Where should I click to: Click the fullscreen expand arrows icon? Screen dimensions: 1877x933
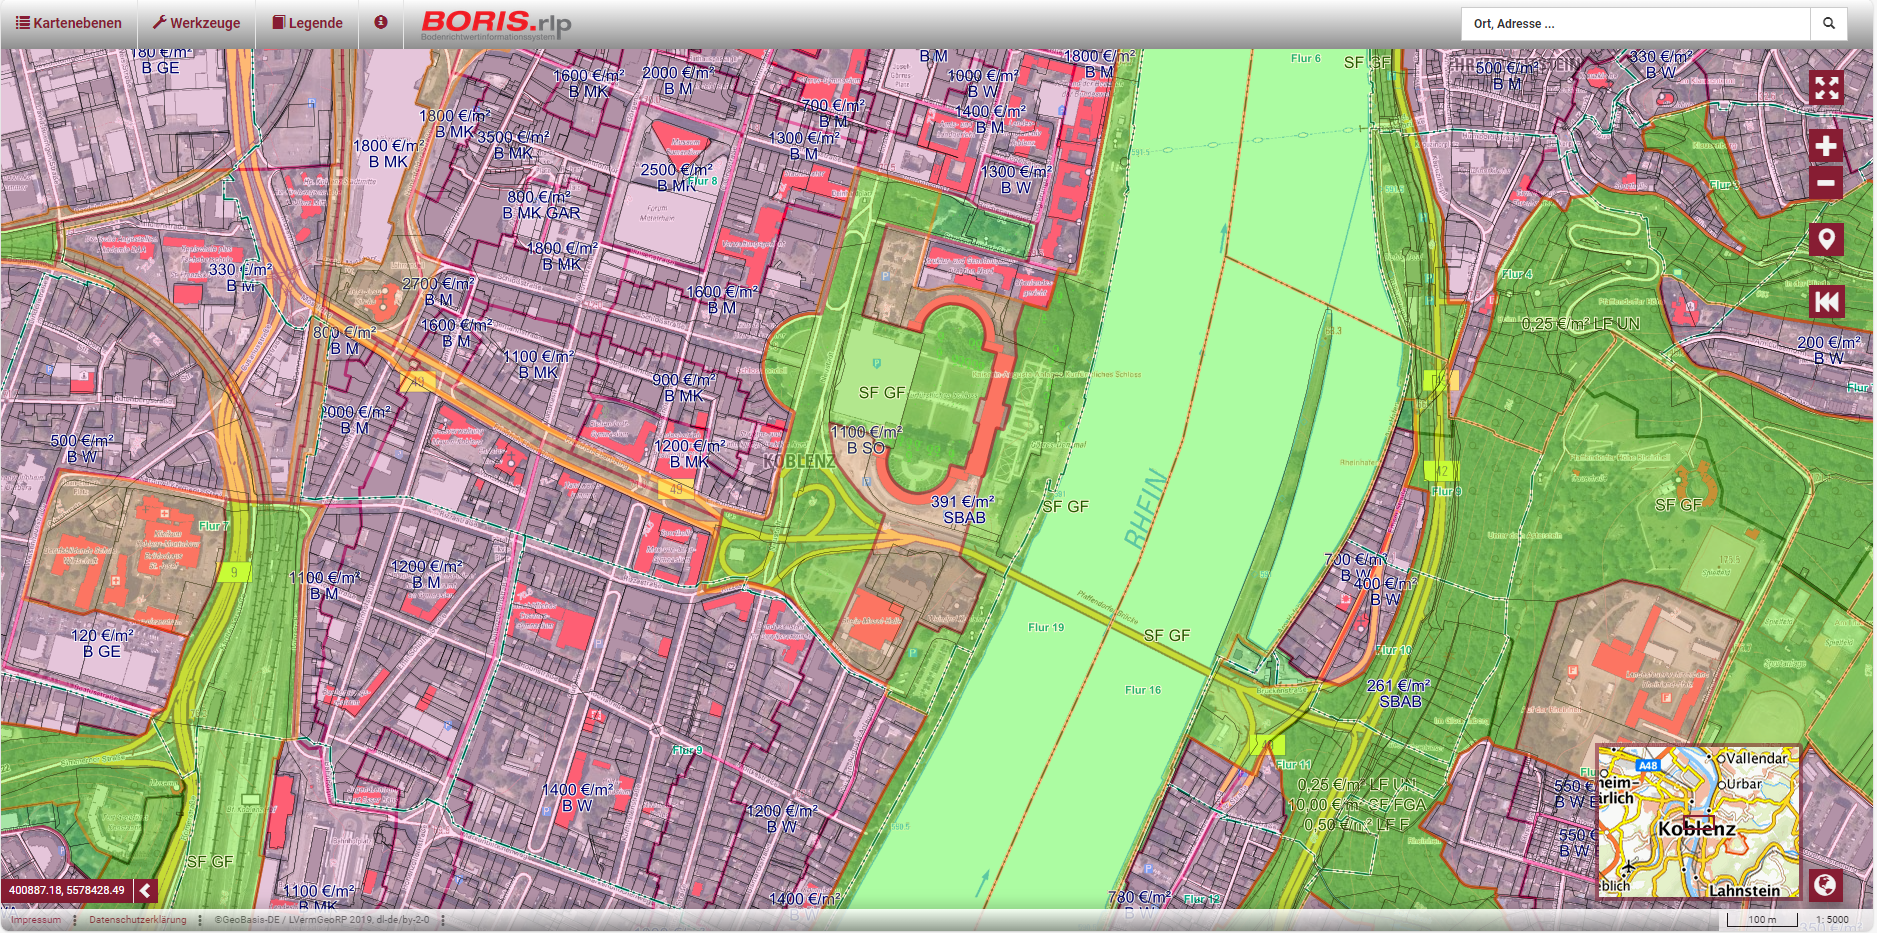(1826, 88)
